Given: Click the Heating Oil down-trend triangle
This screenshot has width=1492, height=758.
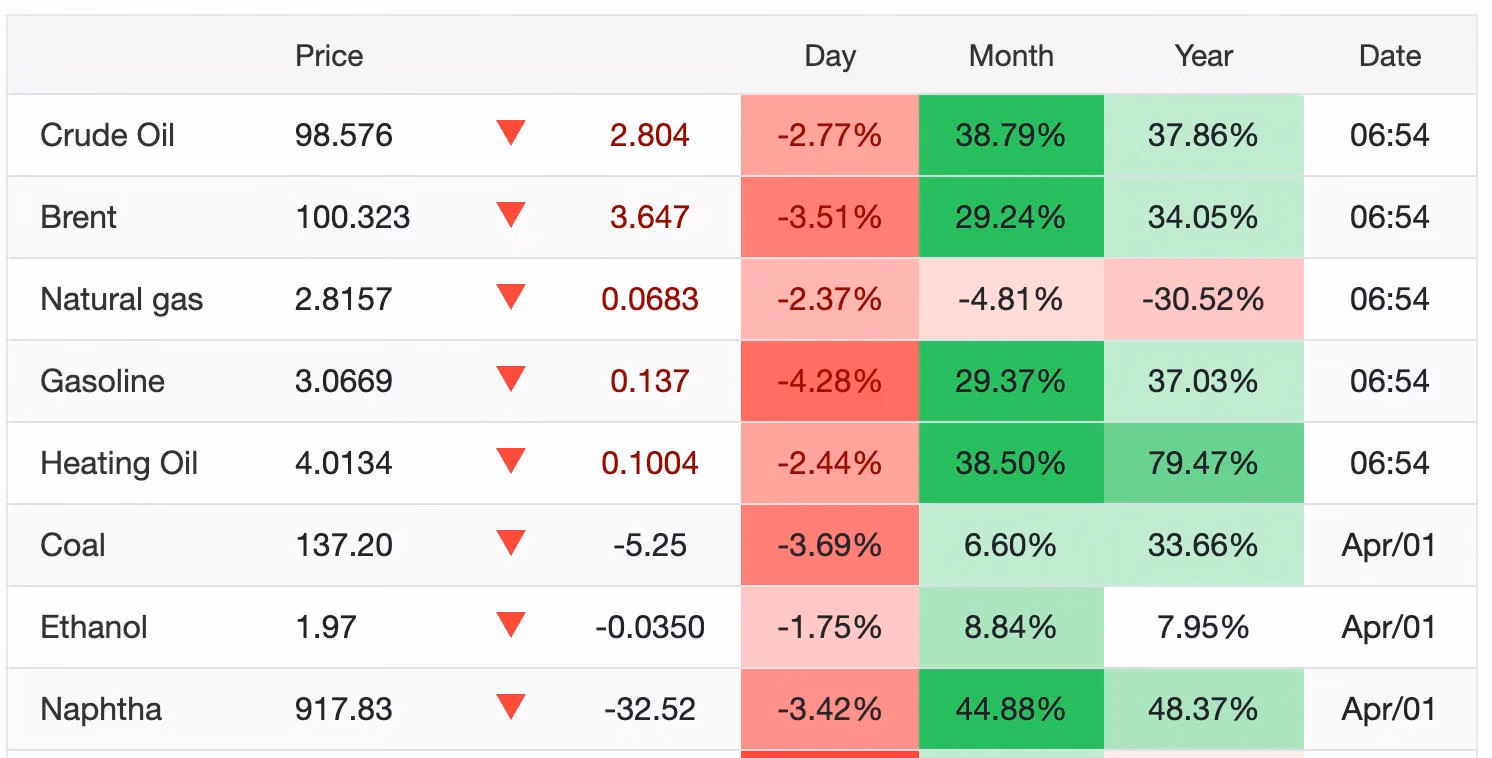Looking at the screenshot, I should coord(511,461).
